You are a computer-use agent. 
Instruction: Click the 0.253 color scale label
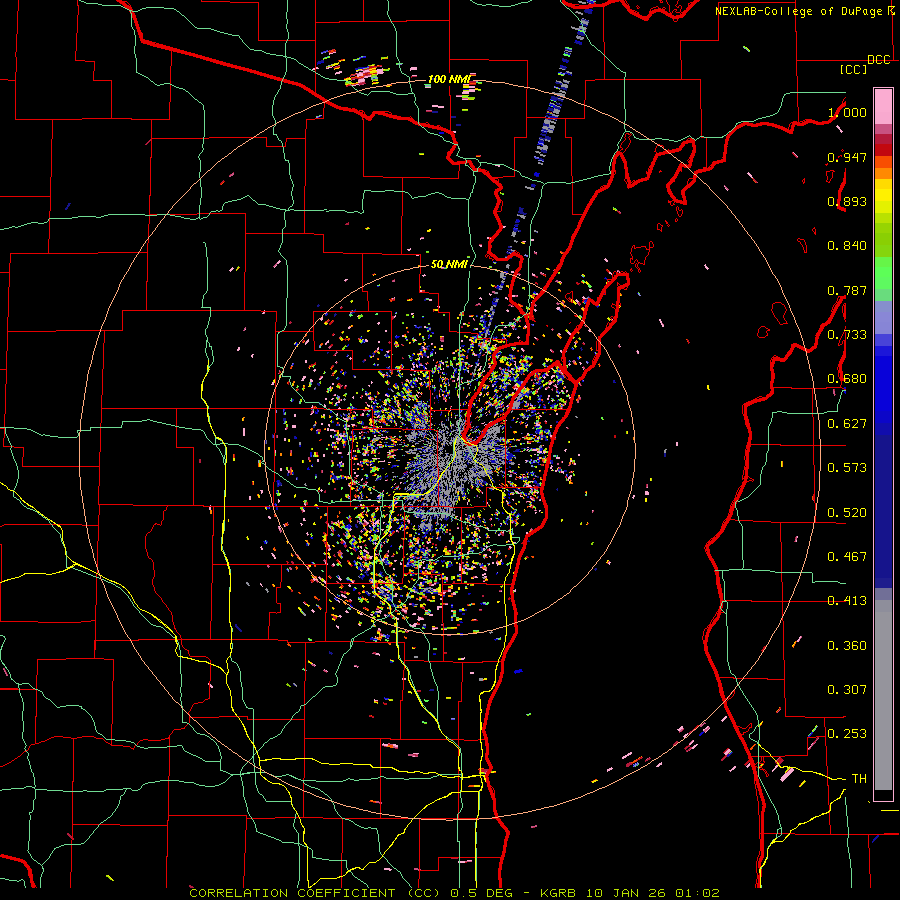click(x=847, y=734)
